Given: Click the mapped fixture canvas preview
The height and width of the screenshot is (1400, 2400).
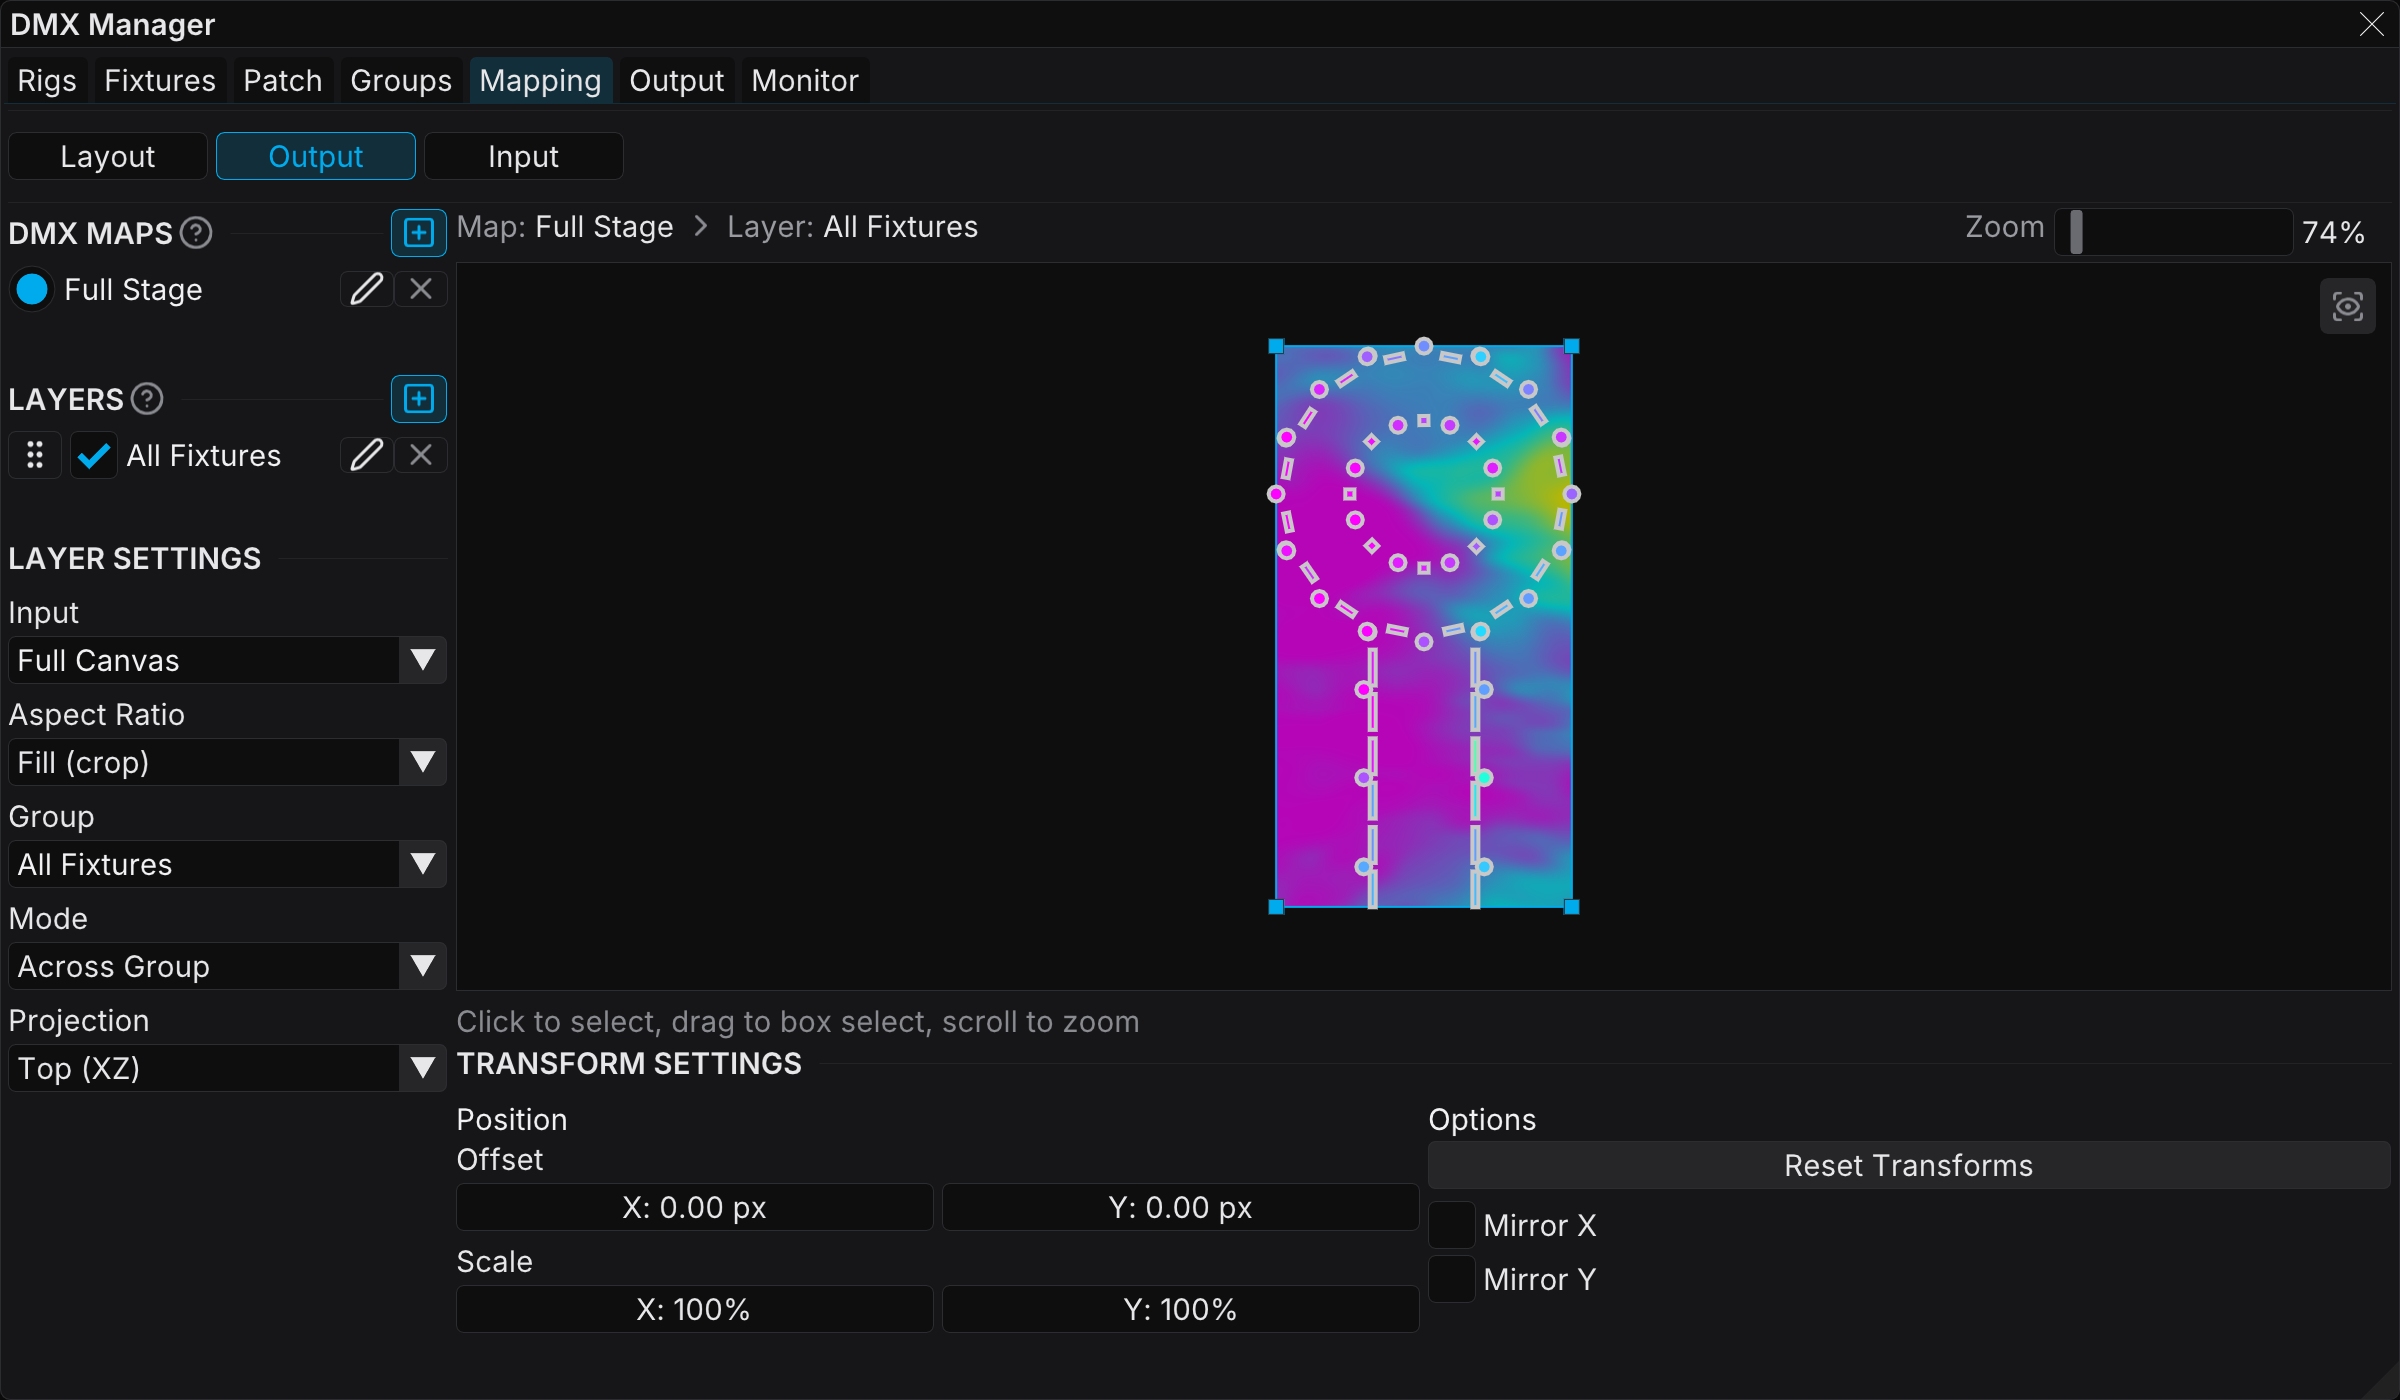Looking at the screenshot, I should [x=1424, y=626].
